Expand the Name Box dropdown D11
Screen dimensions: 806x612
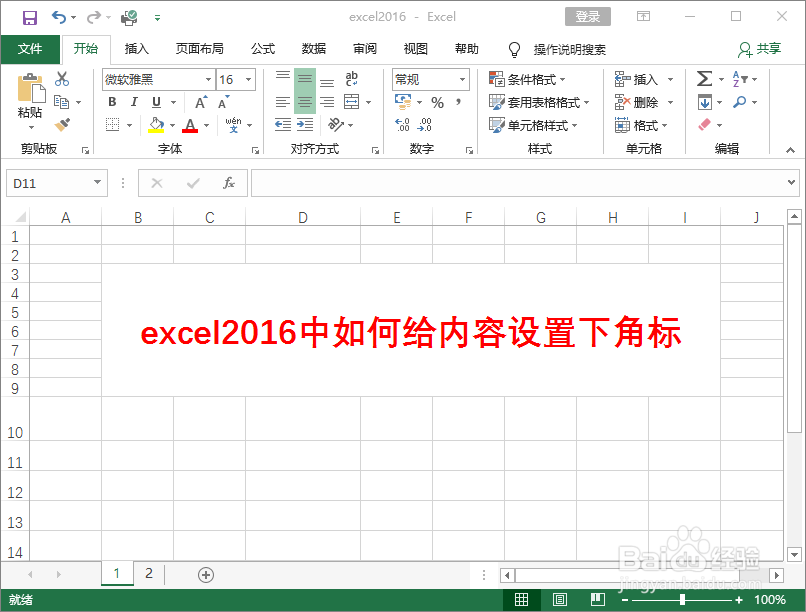97,182
